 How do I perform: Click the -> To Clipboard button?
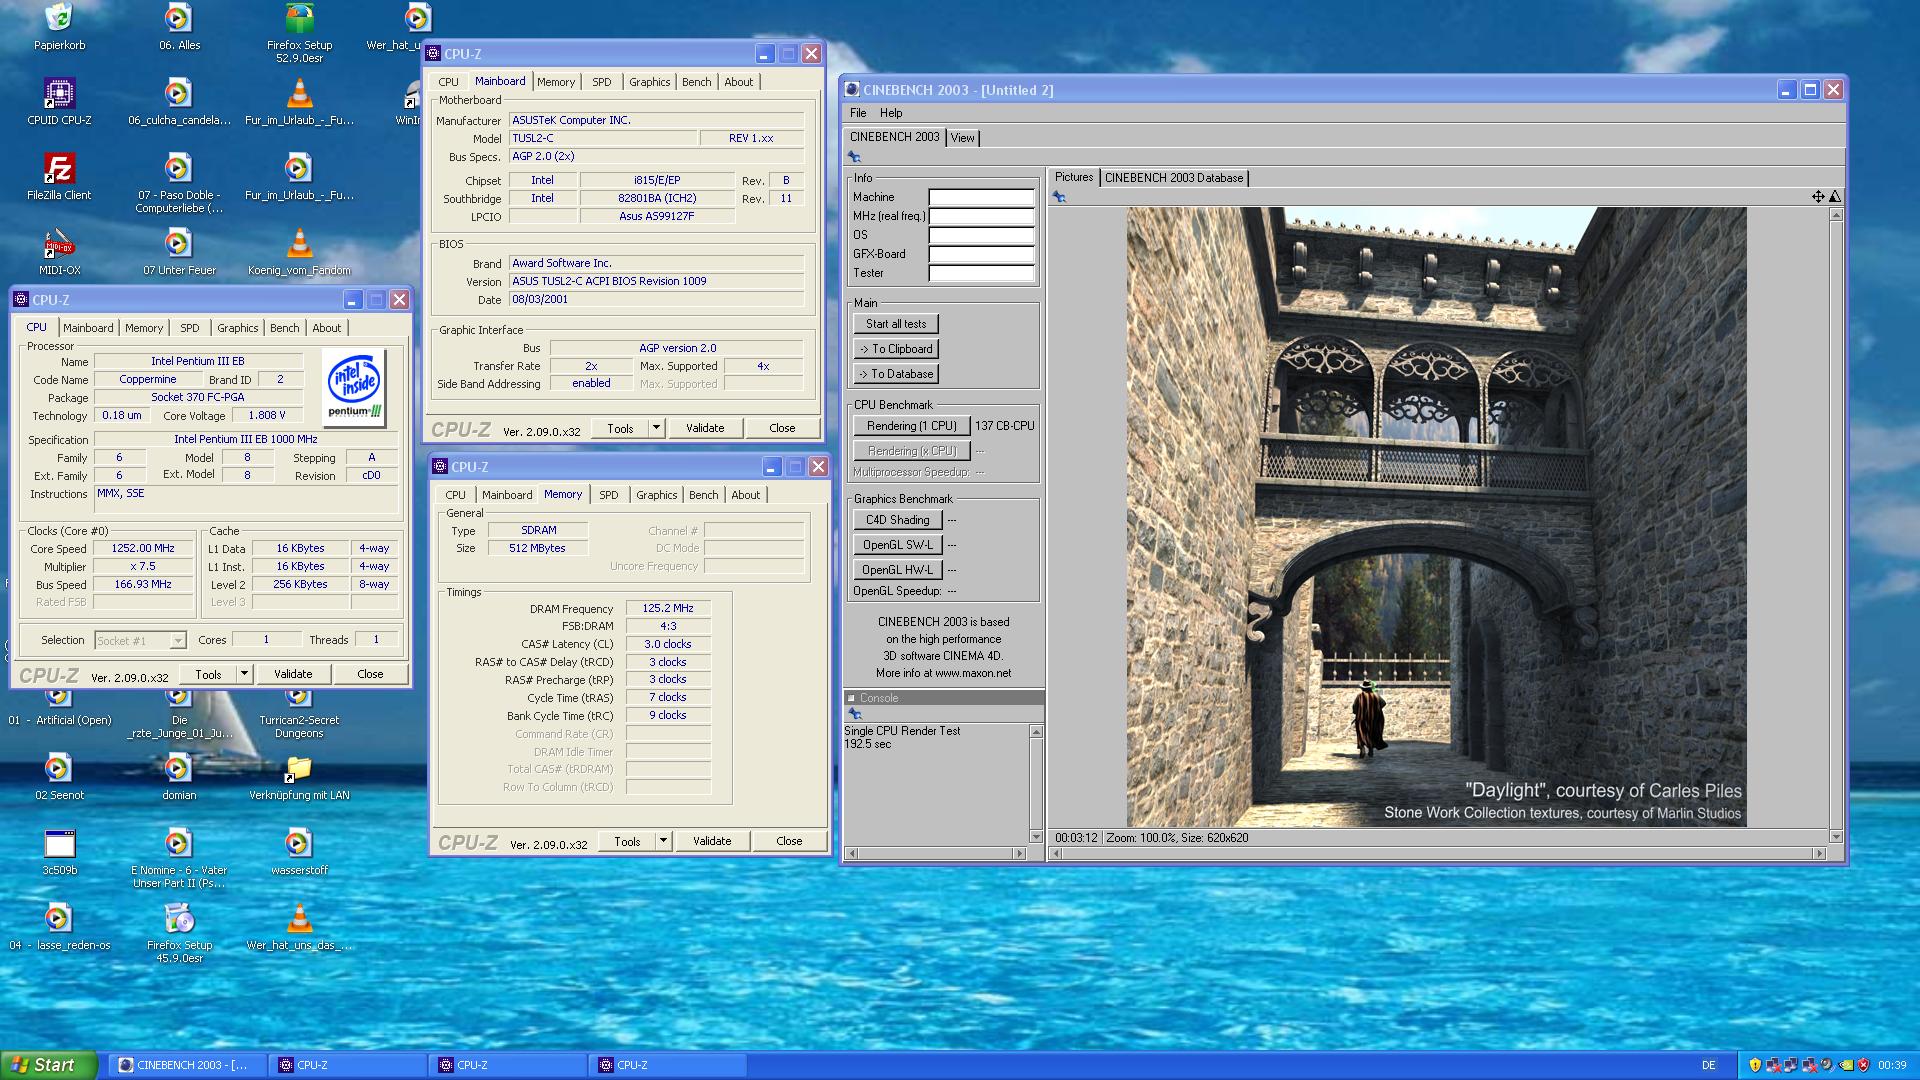(x=896, y=349)
